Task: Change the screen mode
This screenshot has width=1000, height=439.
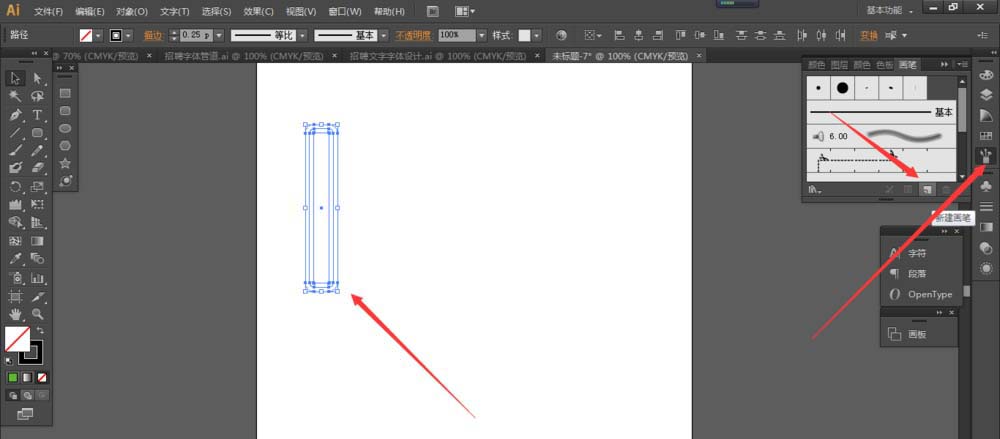Action: pyautogui.click(x=25, y=415)
